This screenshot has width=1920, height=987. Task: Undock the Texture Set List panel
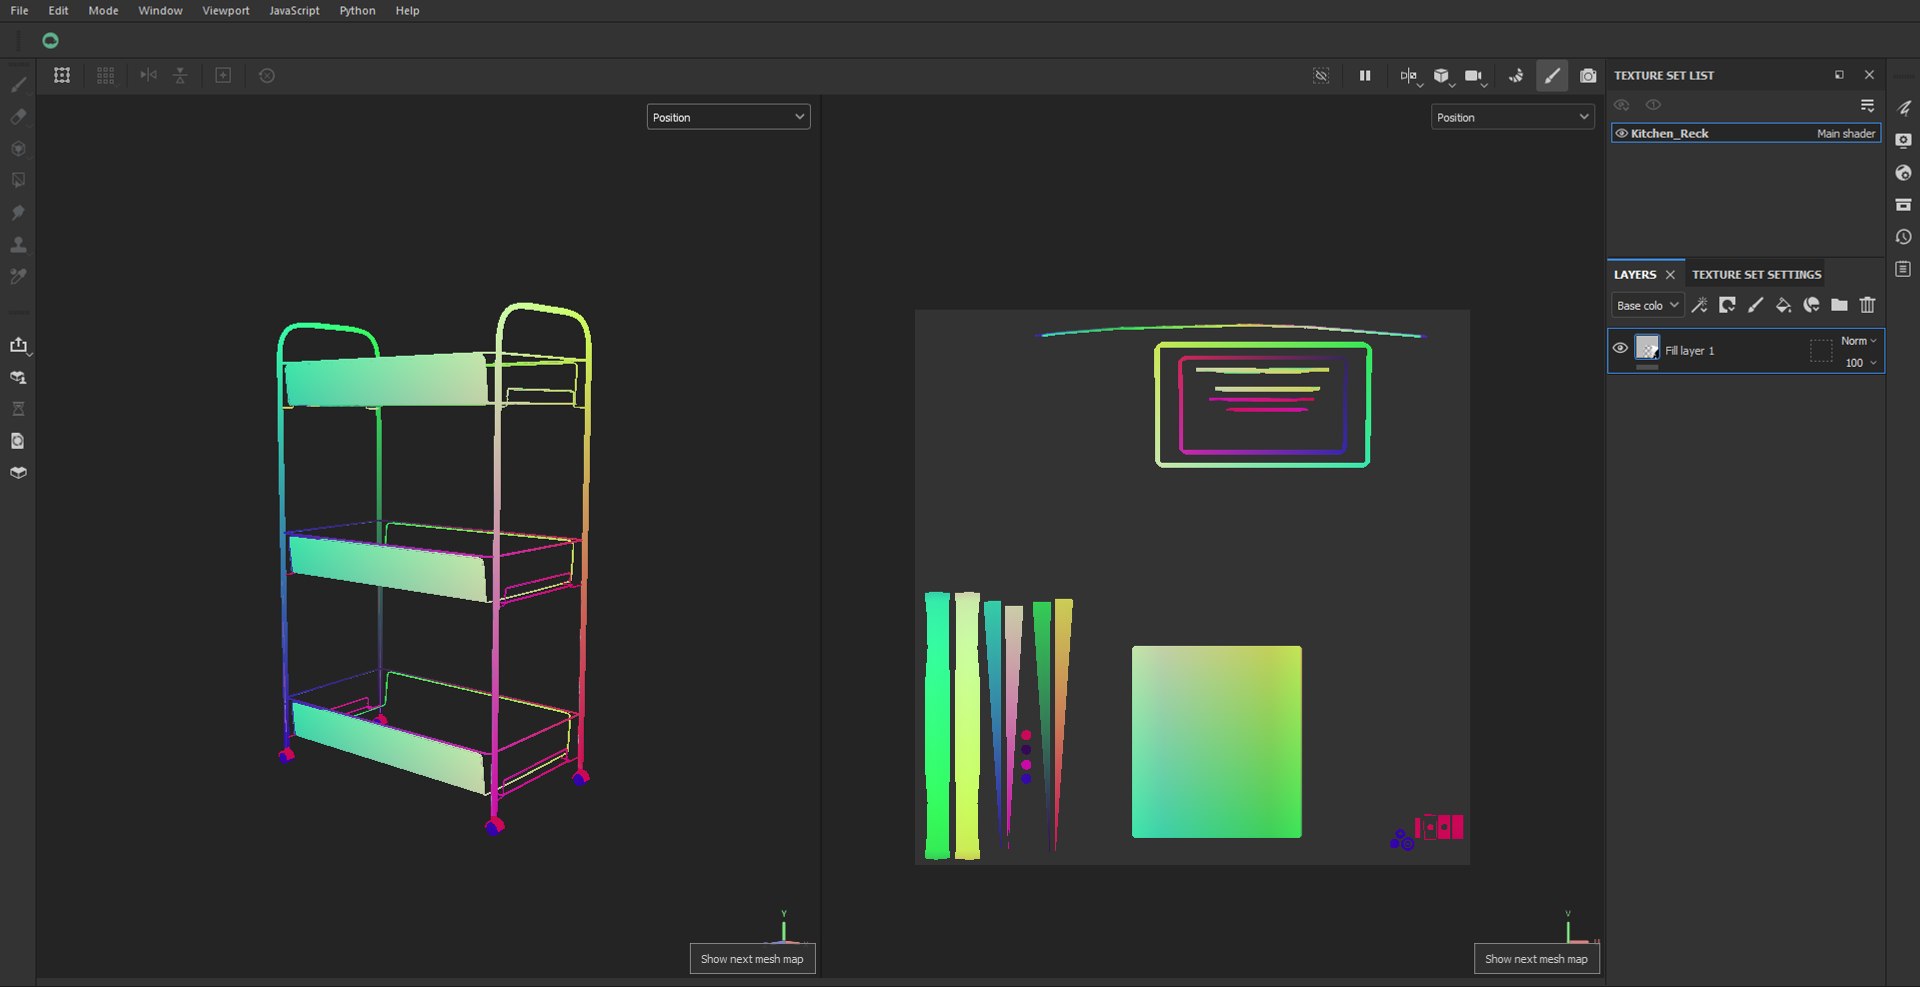click(1839, 75)
